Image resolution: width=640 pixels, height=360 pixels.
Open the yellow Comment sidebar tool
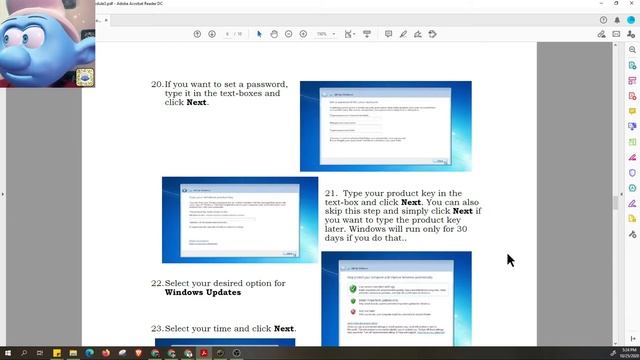632,111
